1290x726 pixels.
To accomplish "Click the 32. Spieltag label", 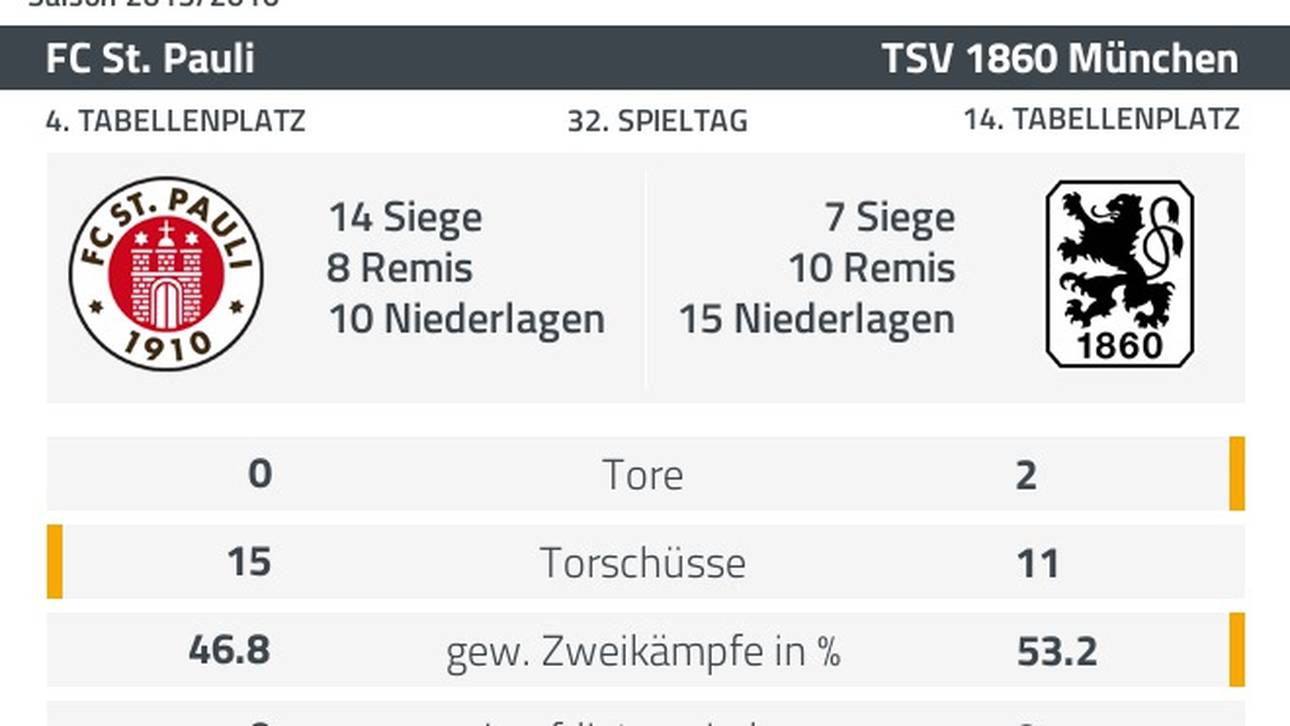I will [x=657, y=121].
